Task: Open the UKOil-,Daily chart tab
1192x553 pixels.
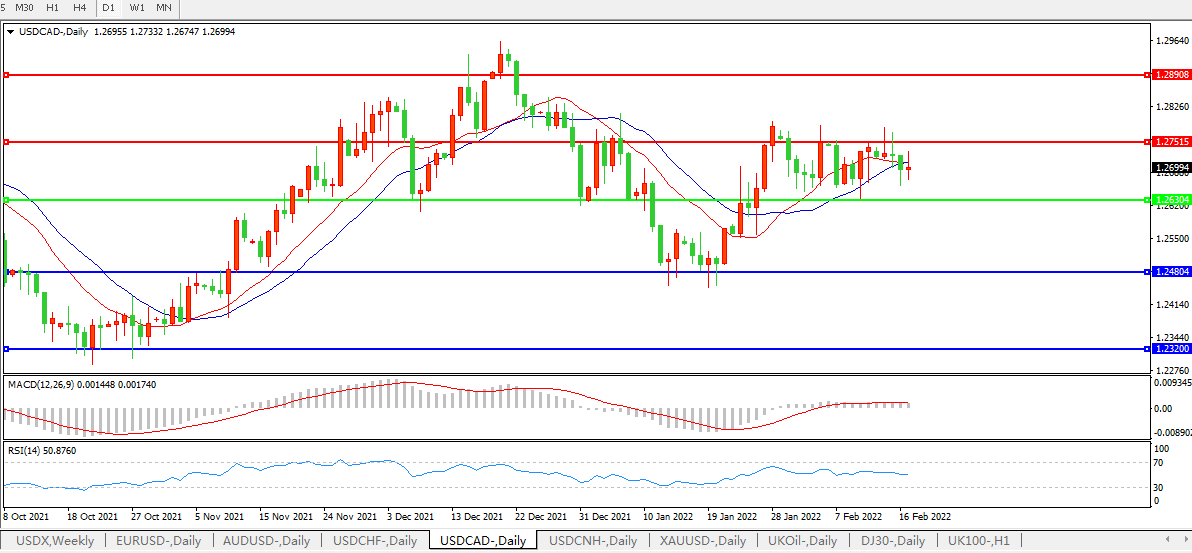Action: pyautogui.click(x=803, y=541)
